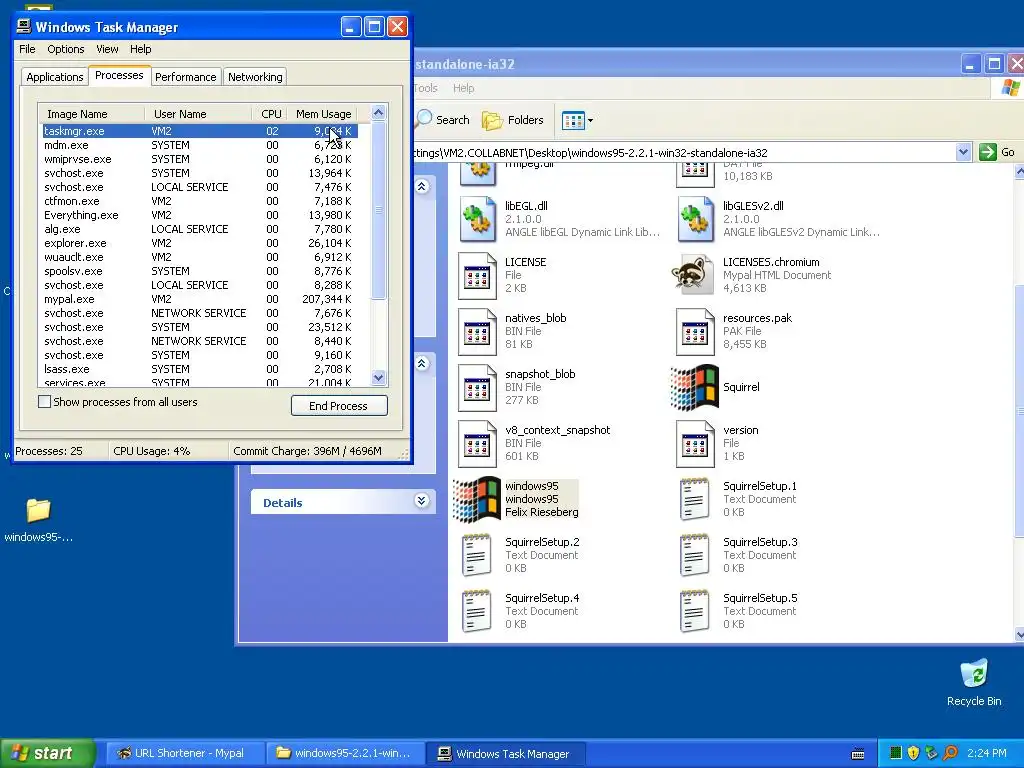Screen dimensions: 1024x768
Task: Select the LICENSE file icon
Action: pyautogui.click(x=477, y=276)
